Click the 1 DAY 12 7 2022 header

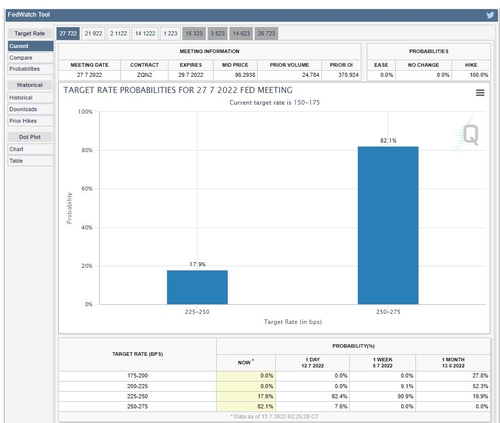[313, 363]
